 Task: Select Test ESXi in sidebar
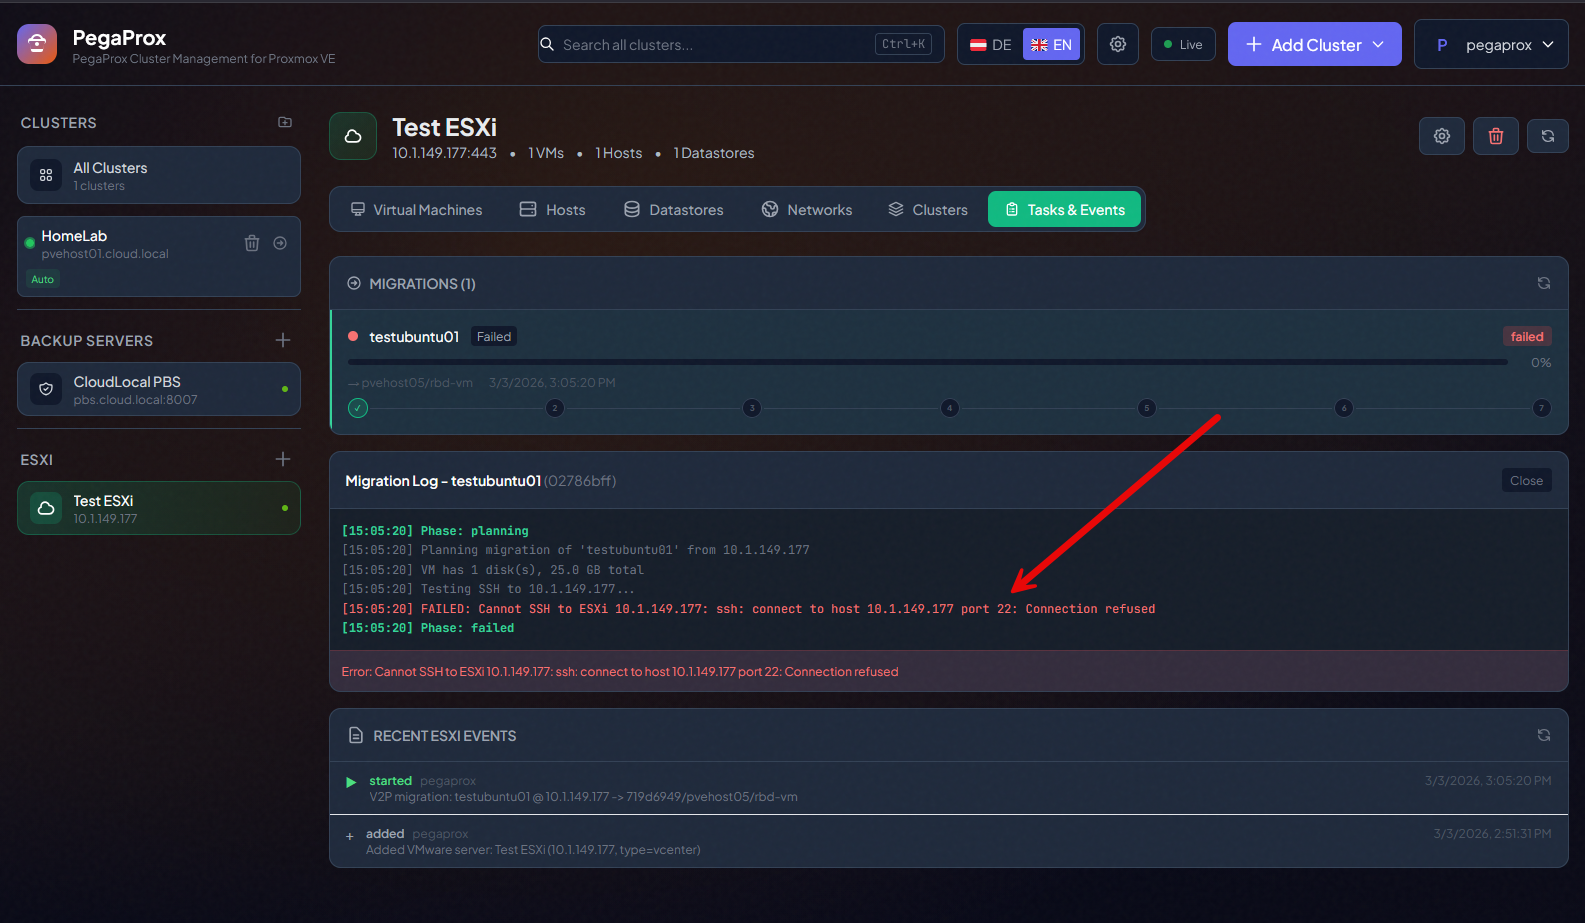click(x=159, y=508)
